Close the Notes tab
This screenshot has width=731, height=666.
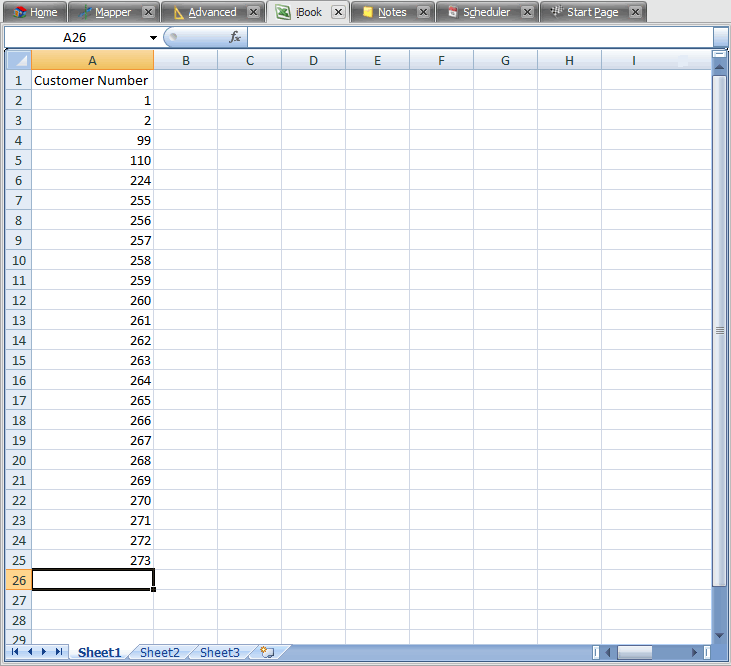pos(423,12)
